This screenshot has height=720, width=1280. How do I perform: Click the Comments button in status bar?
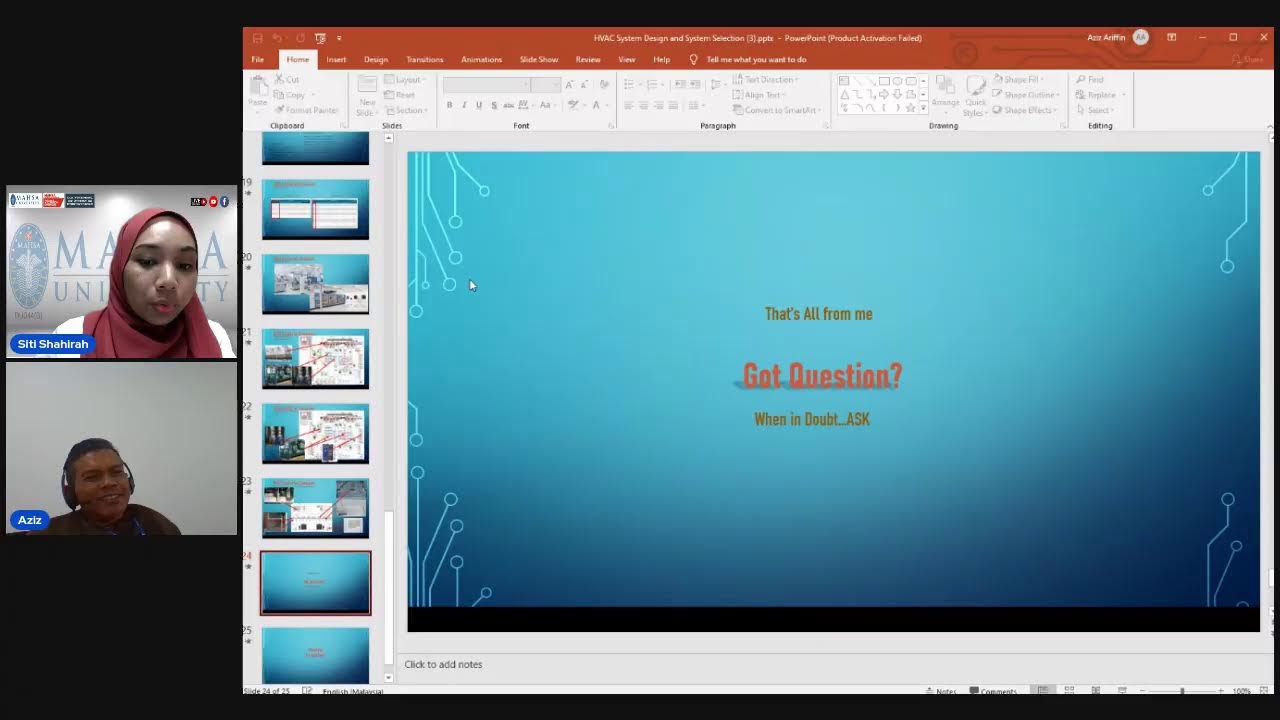[992, 691]
